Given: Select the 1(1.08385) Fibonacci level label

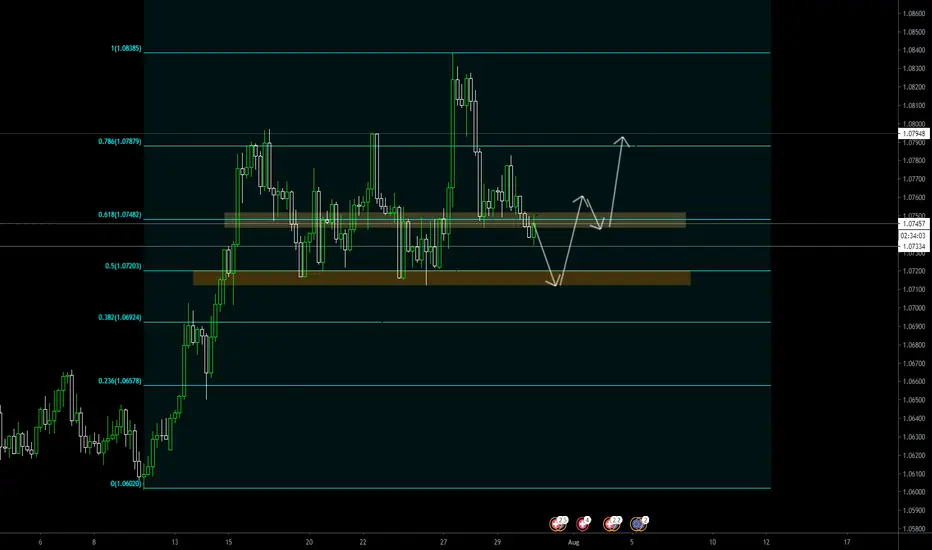Looking at the screenshot, I should click(126, 48).
